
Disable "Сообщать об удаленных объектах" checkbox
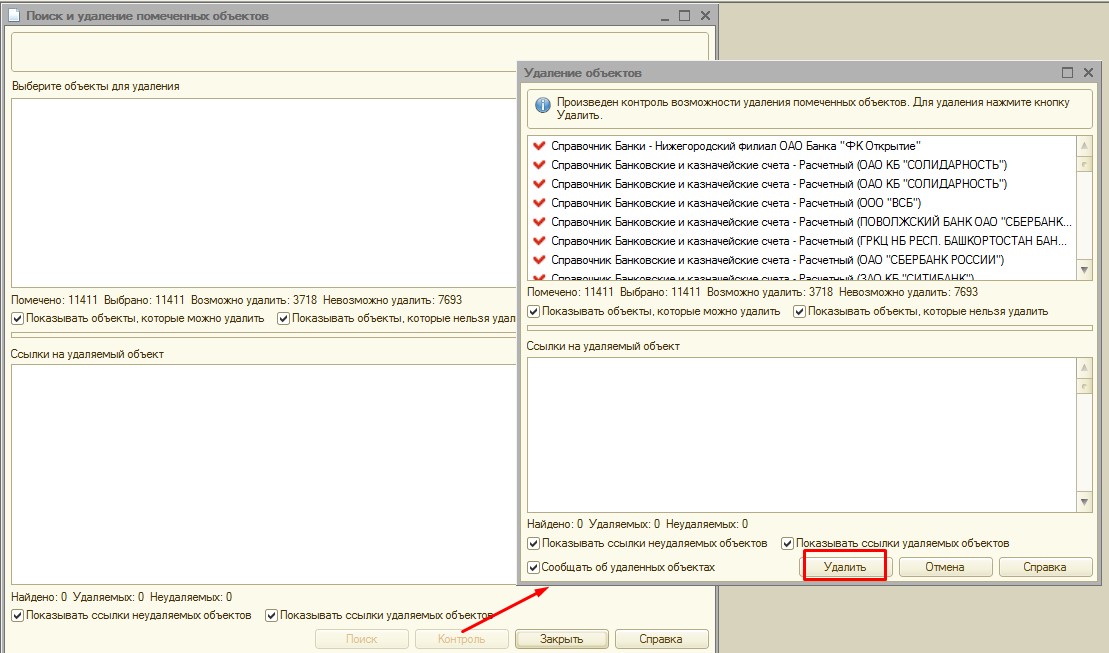534,567
